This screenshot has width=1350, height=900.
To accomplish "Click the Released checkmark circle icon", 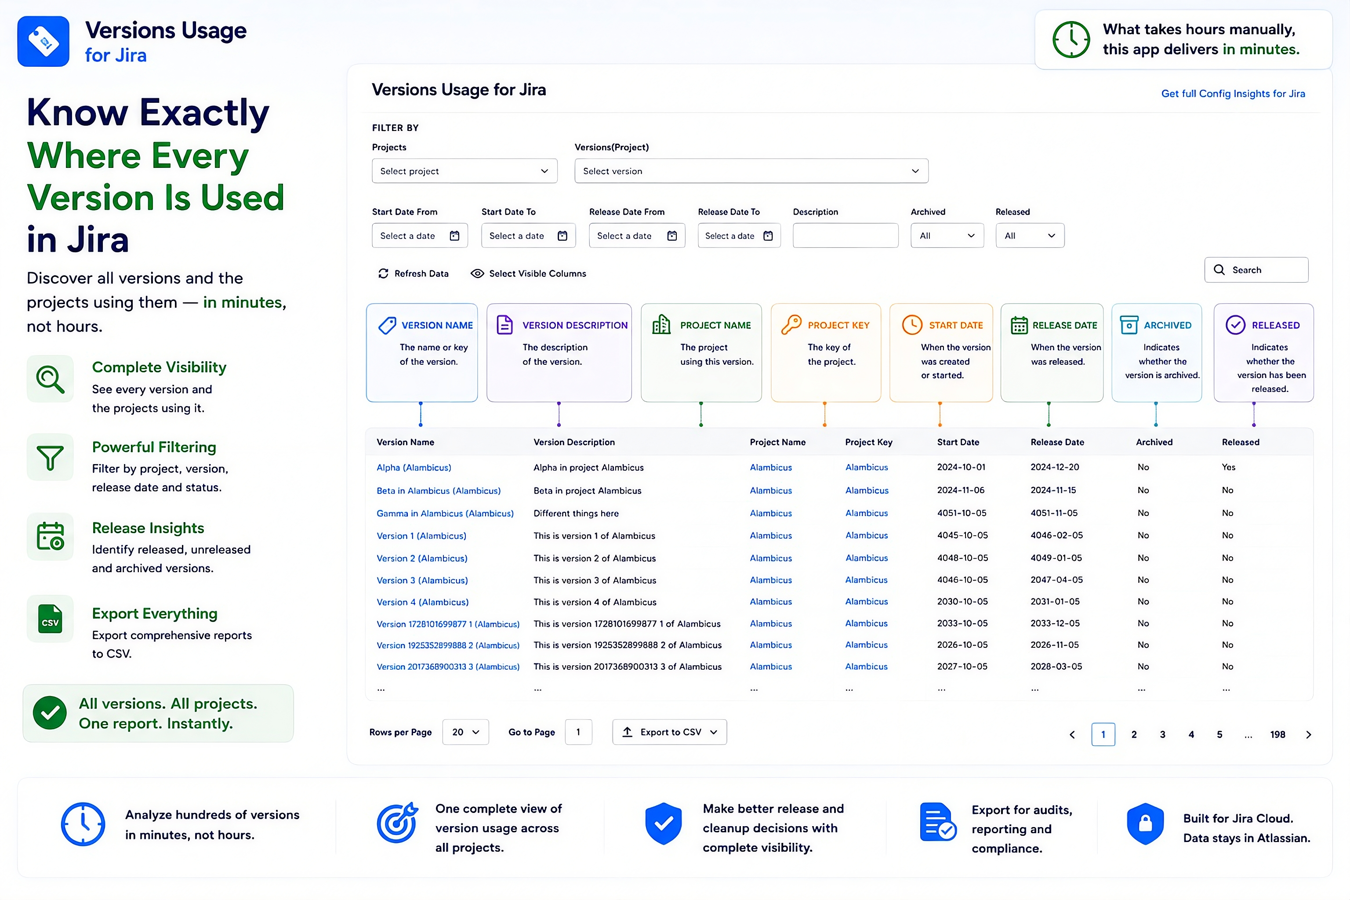I will tap(1236, 325).
